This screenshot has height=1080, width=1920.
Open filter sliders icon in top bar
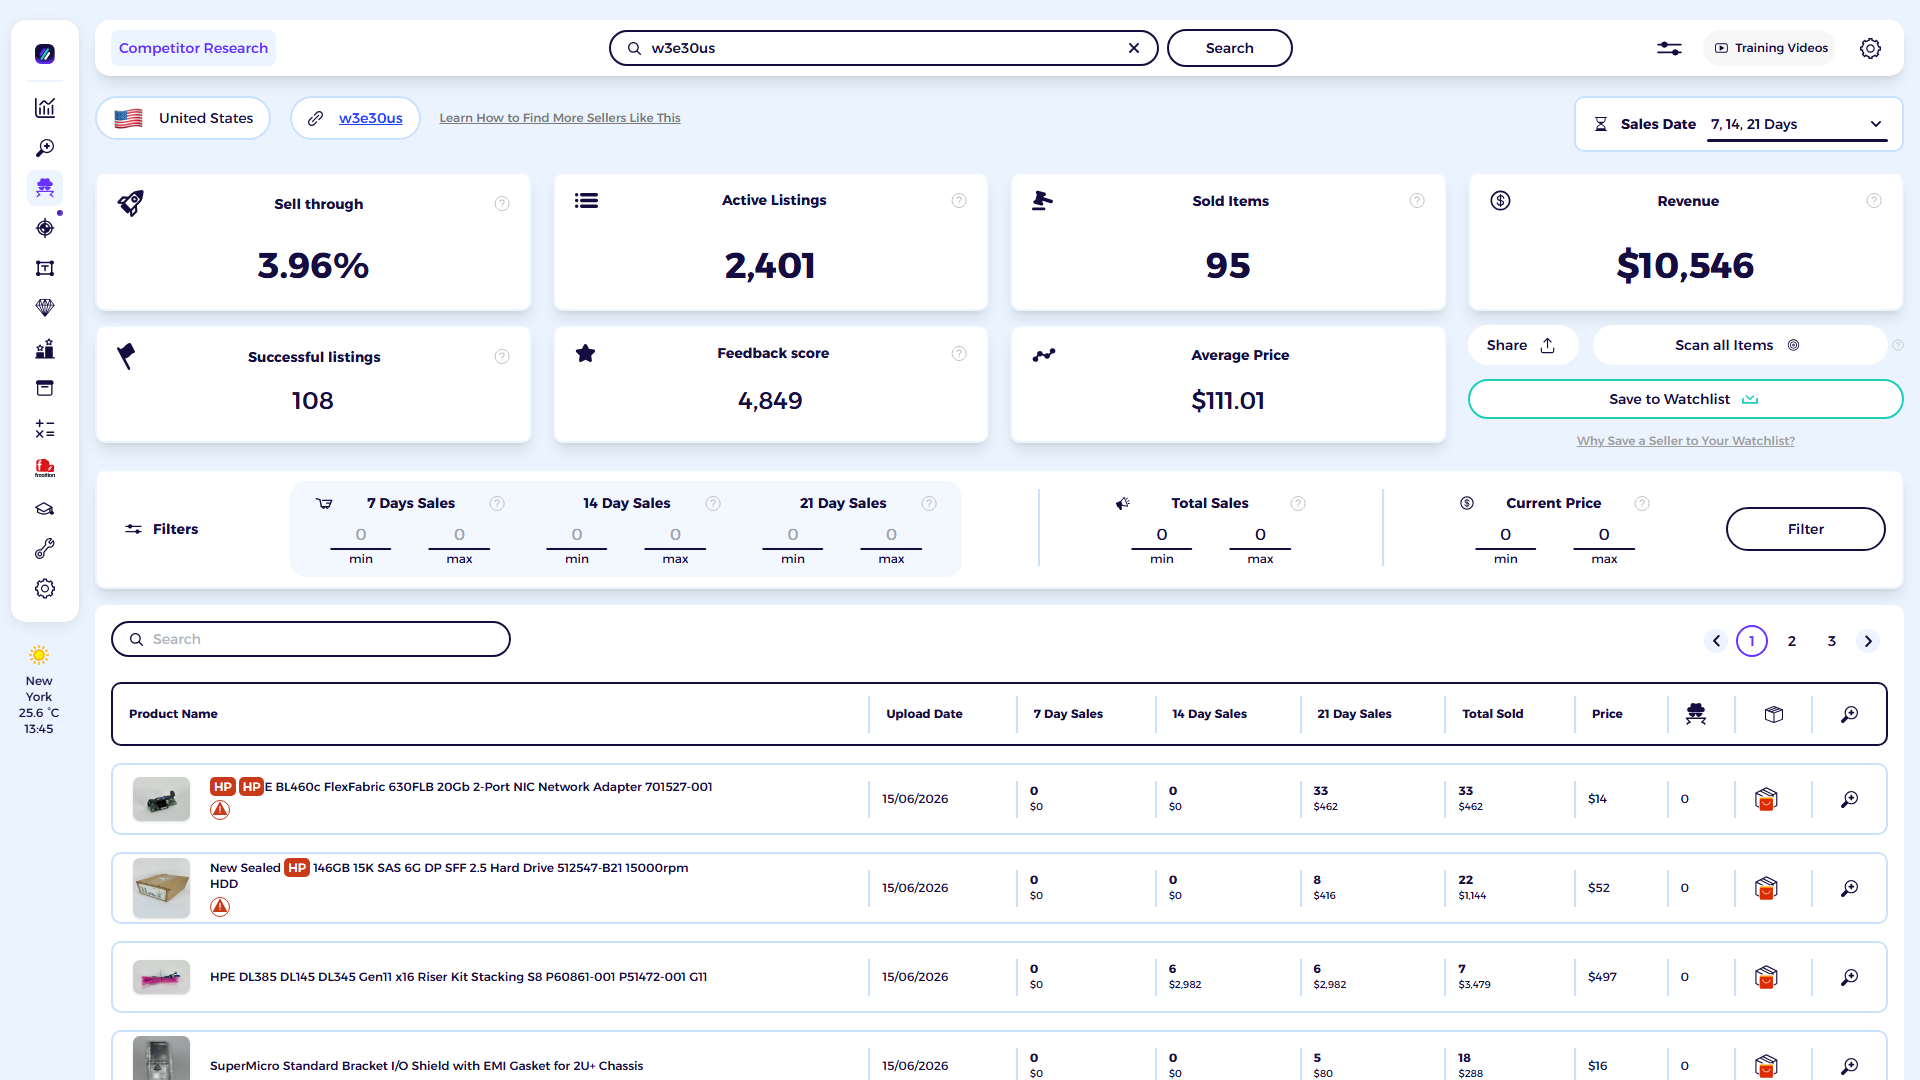click(x=1669, y=48)
